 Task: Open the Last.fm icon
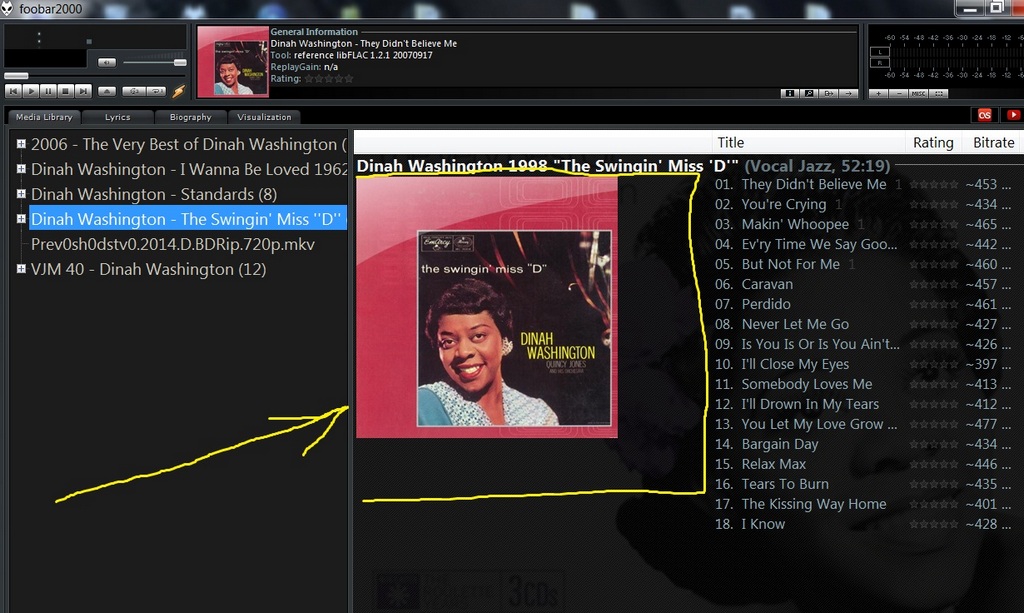click(985, 115)
